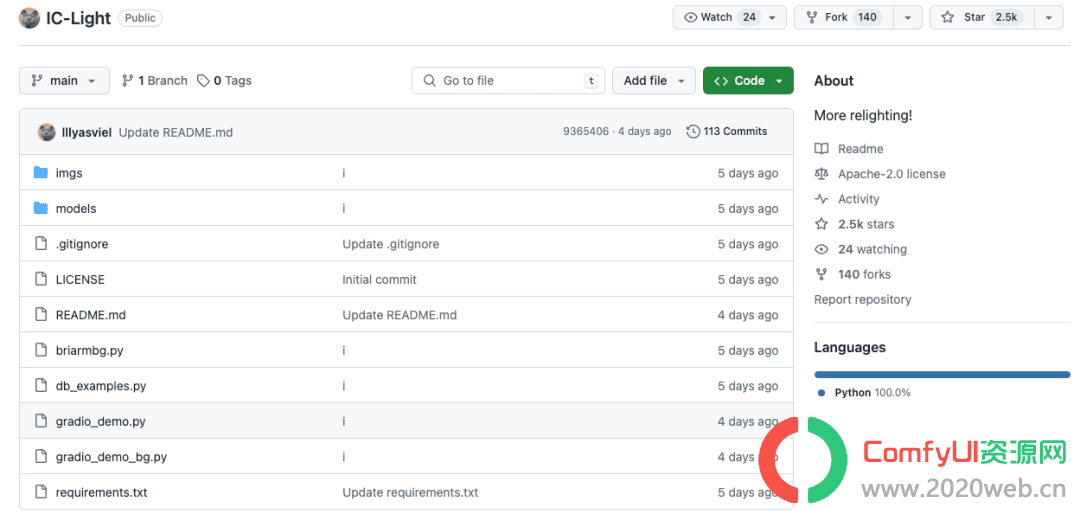The width and height of the screenshot is (1080, 514).
Task: View the 113 Commits history
Action: pos(727,131)
